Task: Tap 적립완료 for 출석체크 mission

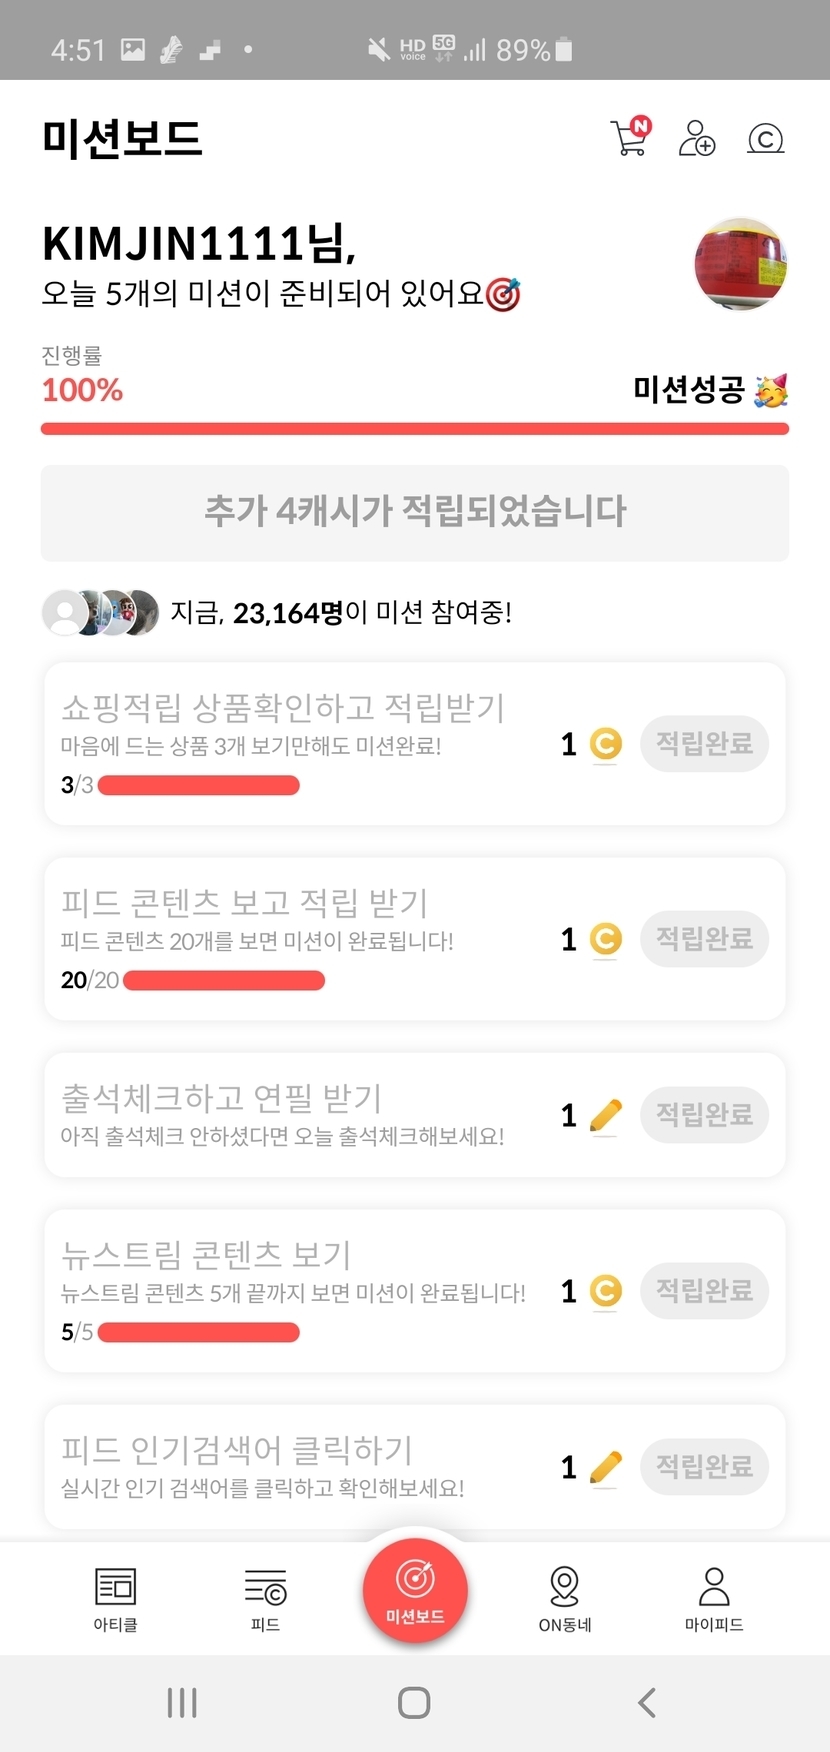Action: pyautogui.click(x=704, y=1115)
